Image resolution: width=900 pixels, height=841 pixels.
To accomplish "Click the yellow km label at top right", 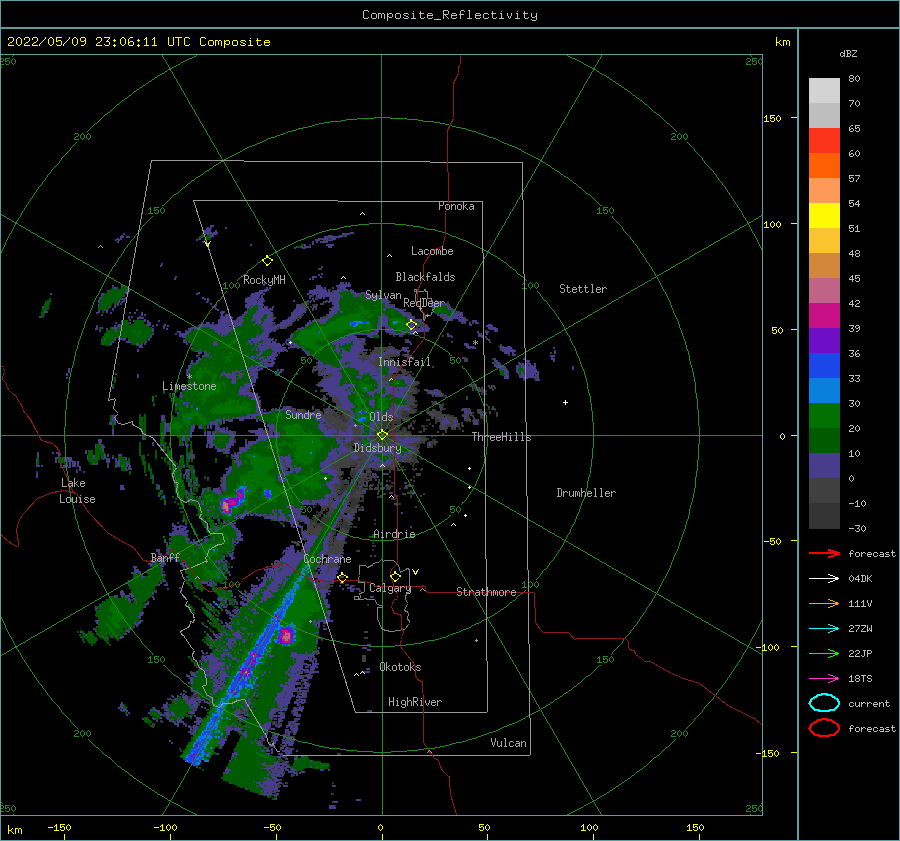I will [782, 42].
